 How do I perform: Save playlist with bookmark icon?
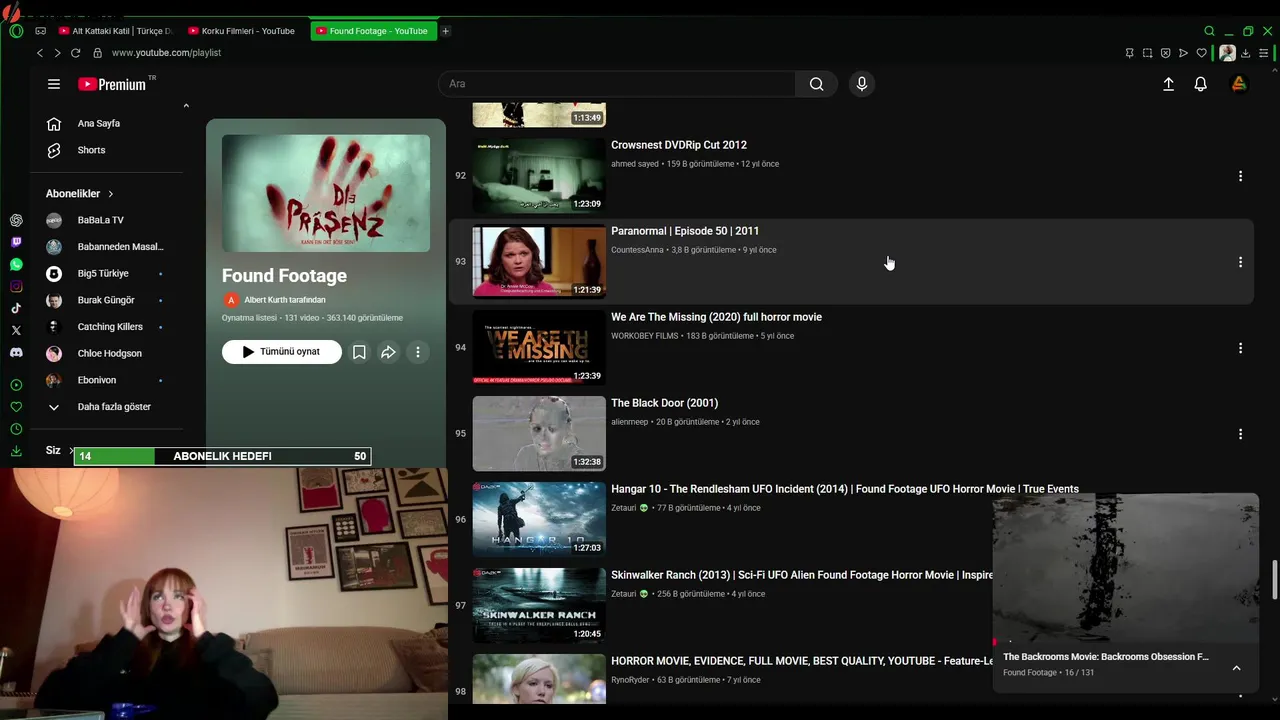pos(359,352)
